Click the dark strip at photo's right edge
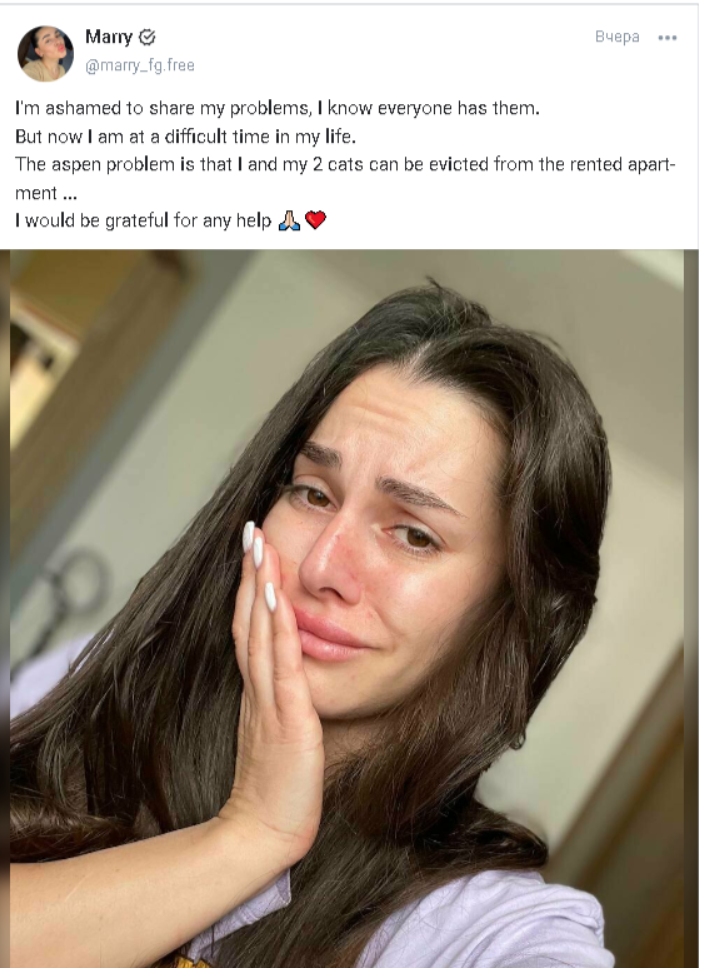The width and height of the screenshot is (716, 968). (x=691, y=608)
